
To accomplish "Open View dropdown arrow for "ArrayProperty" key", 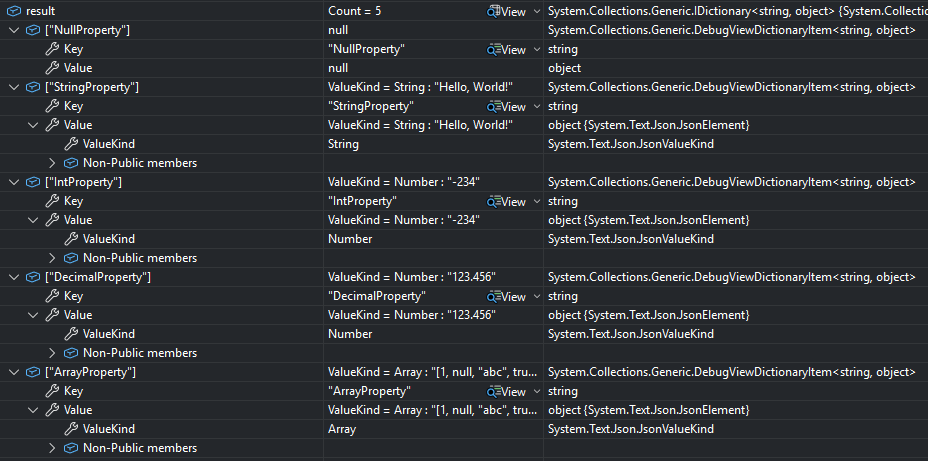I will (x=537, y=391).
